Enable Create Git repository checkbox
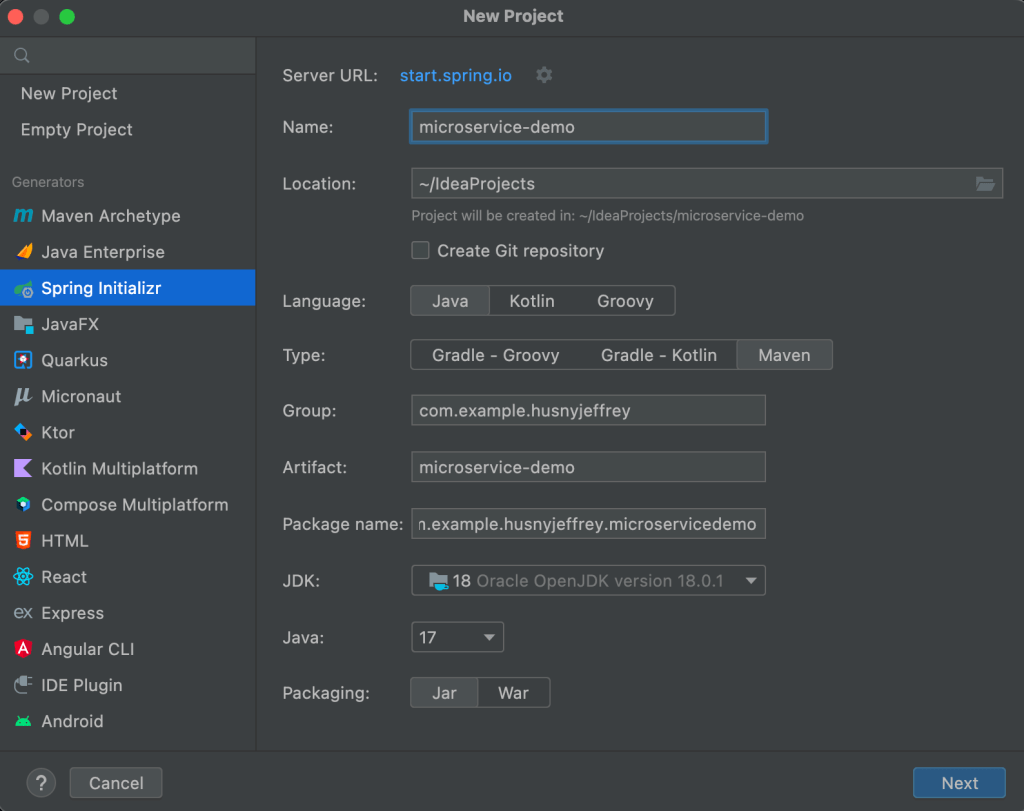The image size is (1024, 811). [x=421, y=251]
